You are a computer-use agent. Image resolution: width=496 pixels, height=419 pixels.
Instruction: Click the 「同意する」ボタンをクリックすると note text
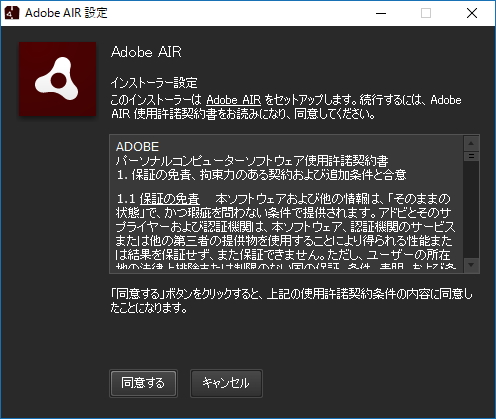(291, 301)
